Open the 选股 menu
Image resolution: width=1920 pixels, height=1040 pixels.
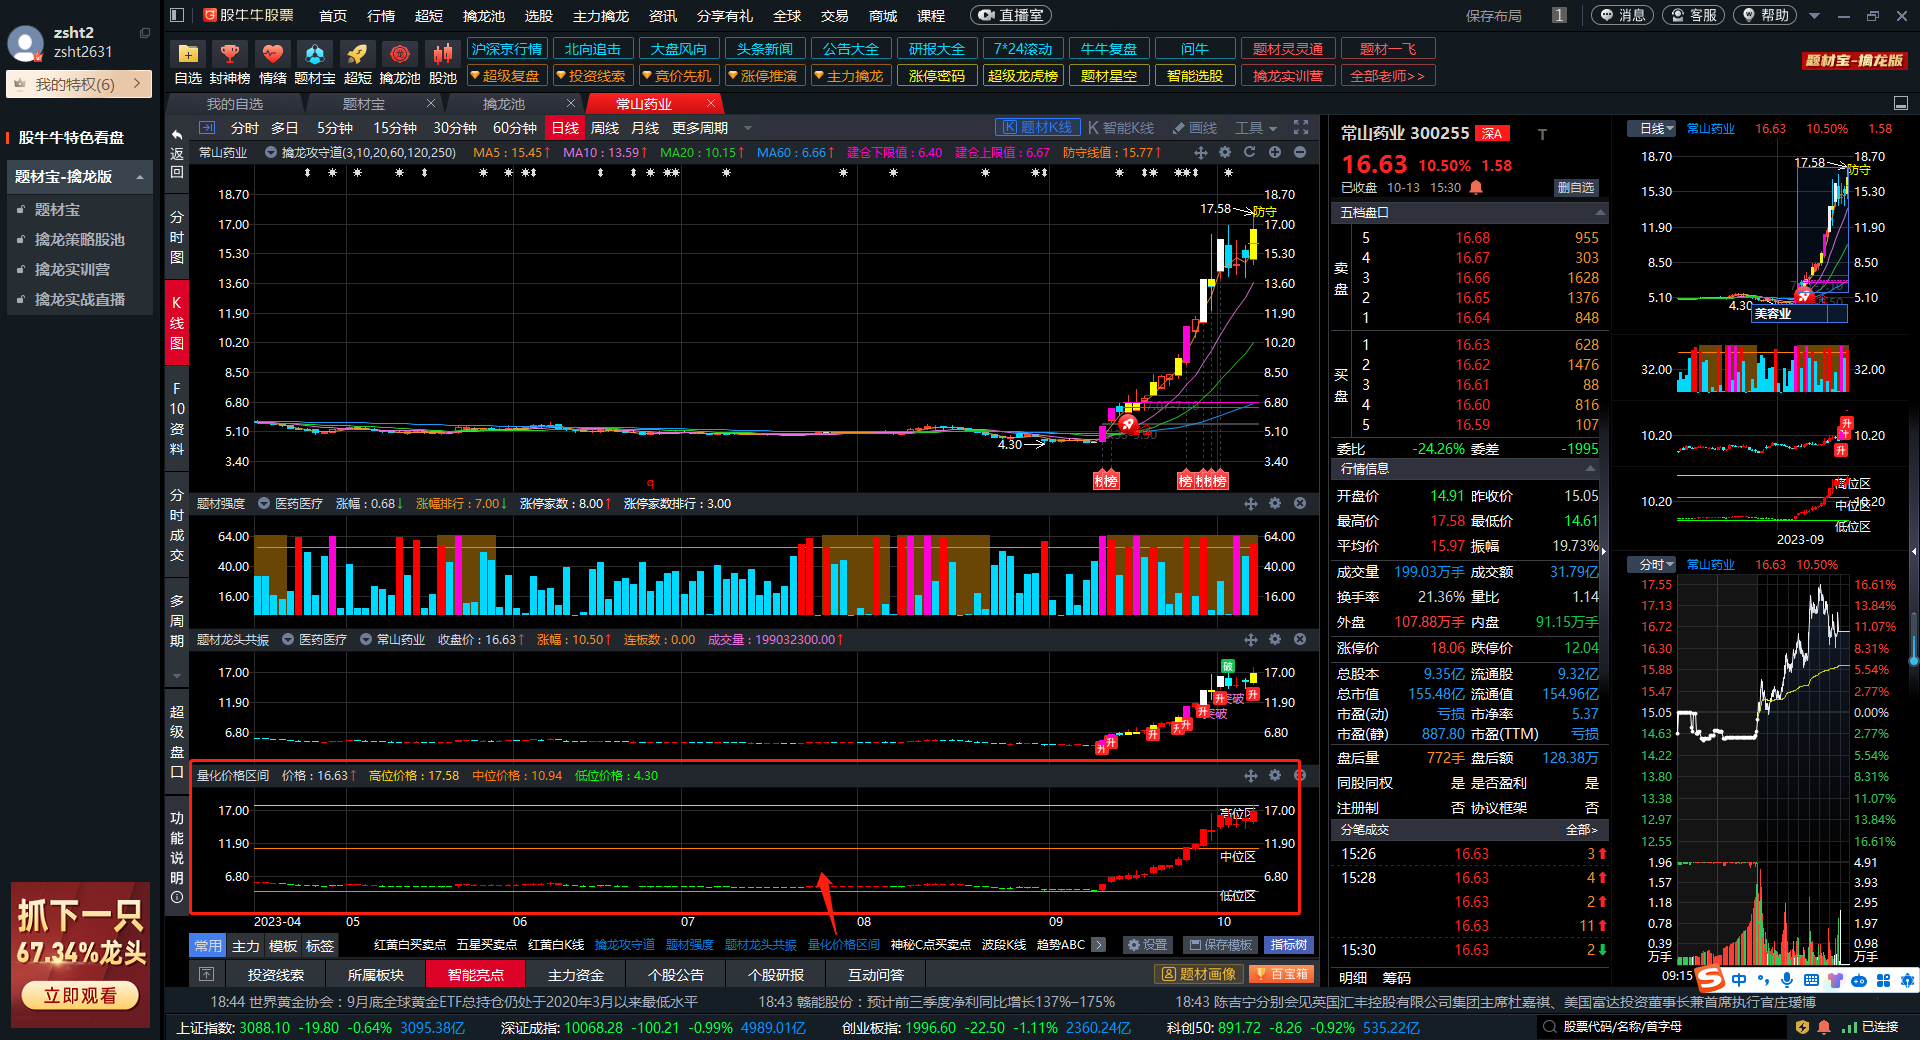[x=538, y=16]
